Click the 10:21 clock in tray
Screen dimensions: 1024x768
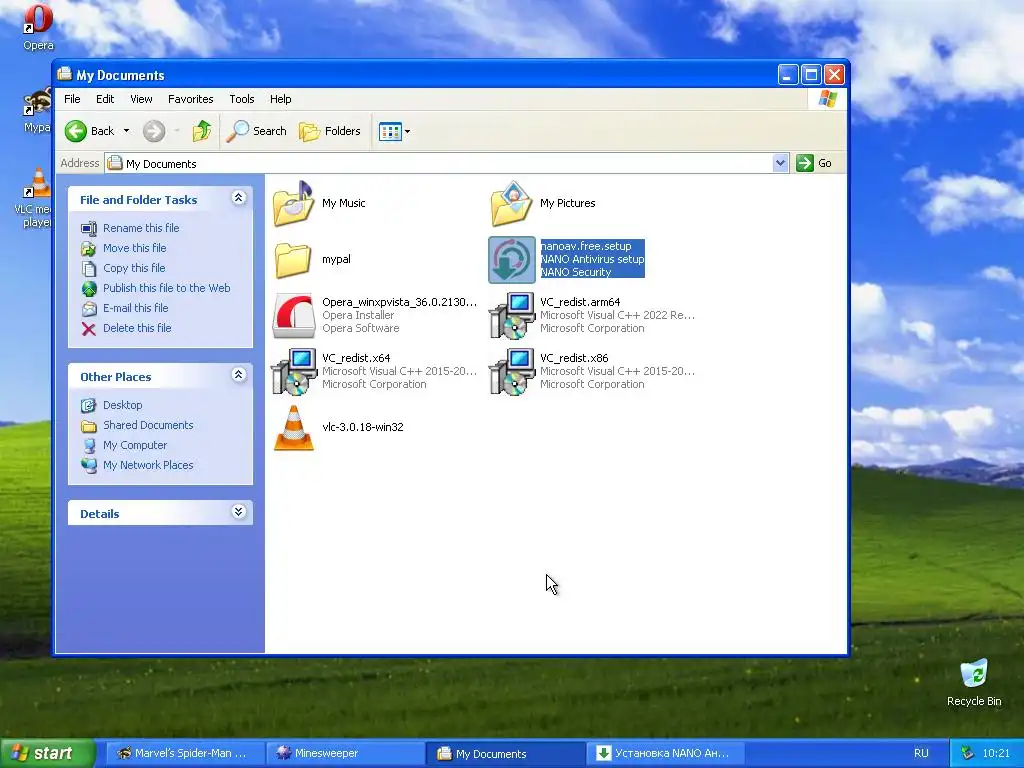pyautogui.click(x=996, y=754)
